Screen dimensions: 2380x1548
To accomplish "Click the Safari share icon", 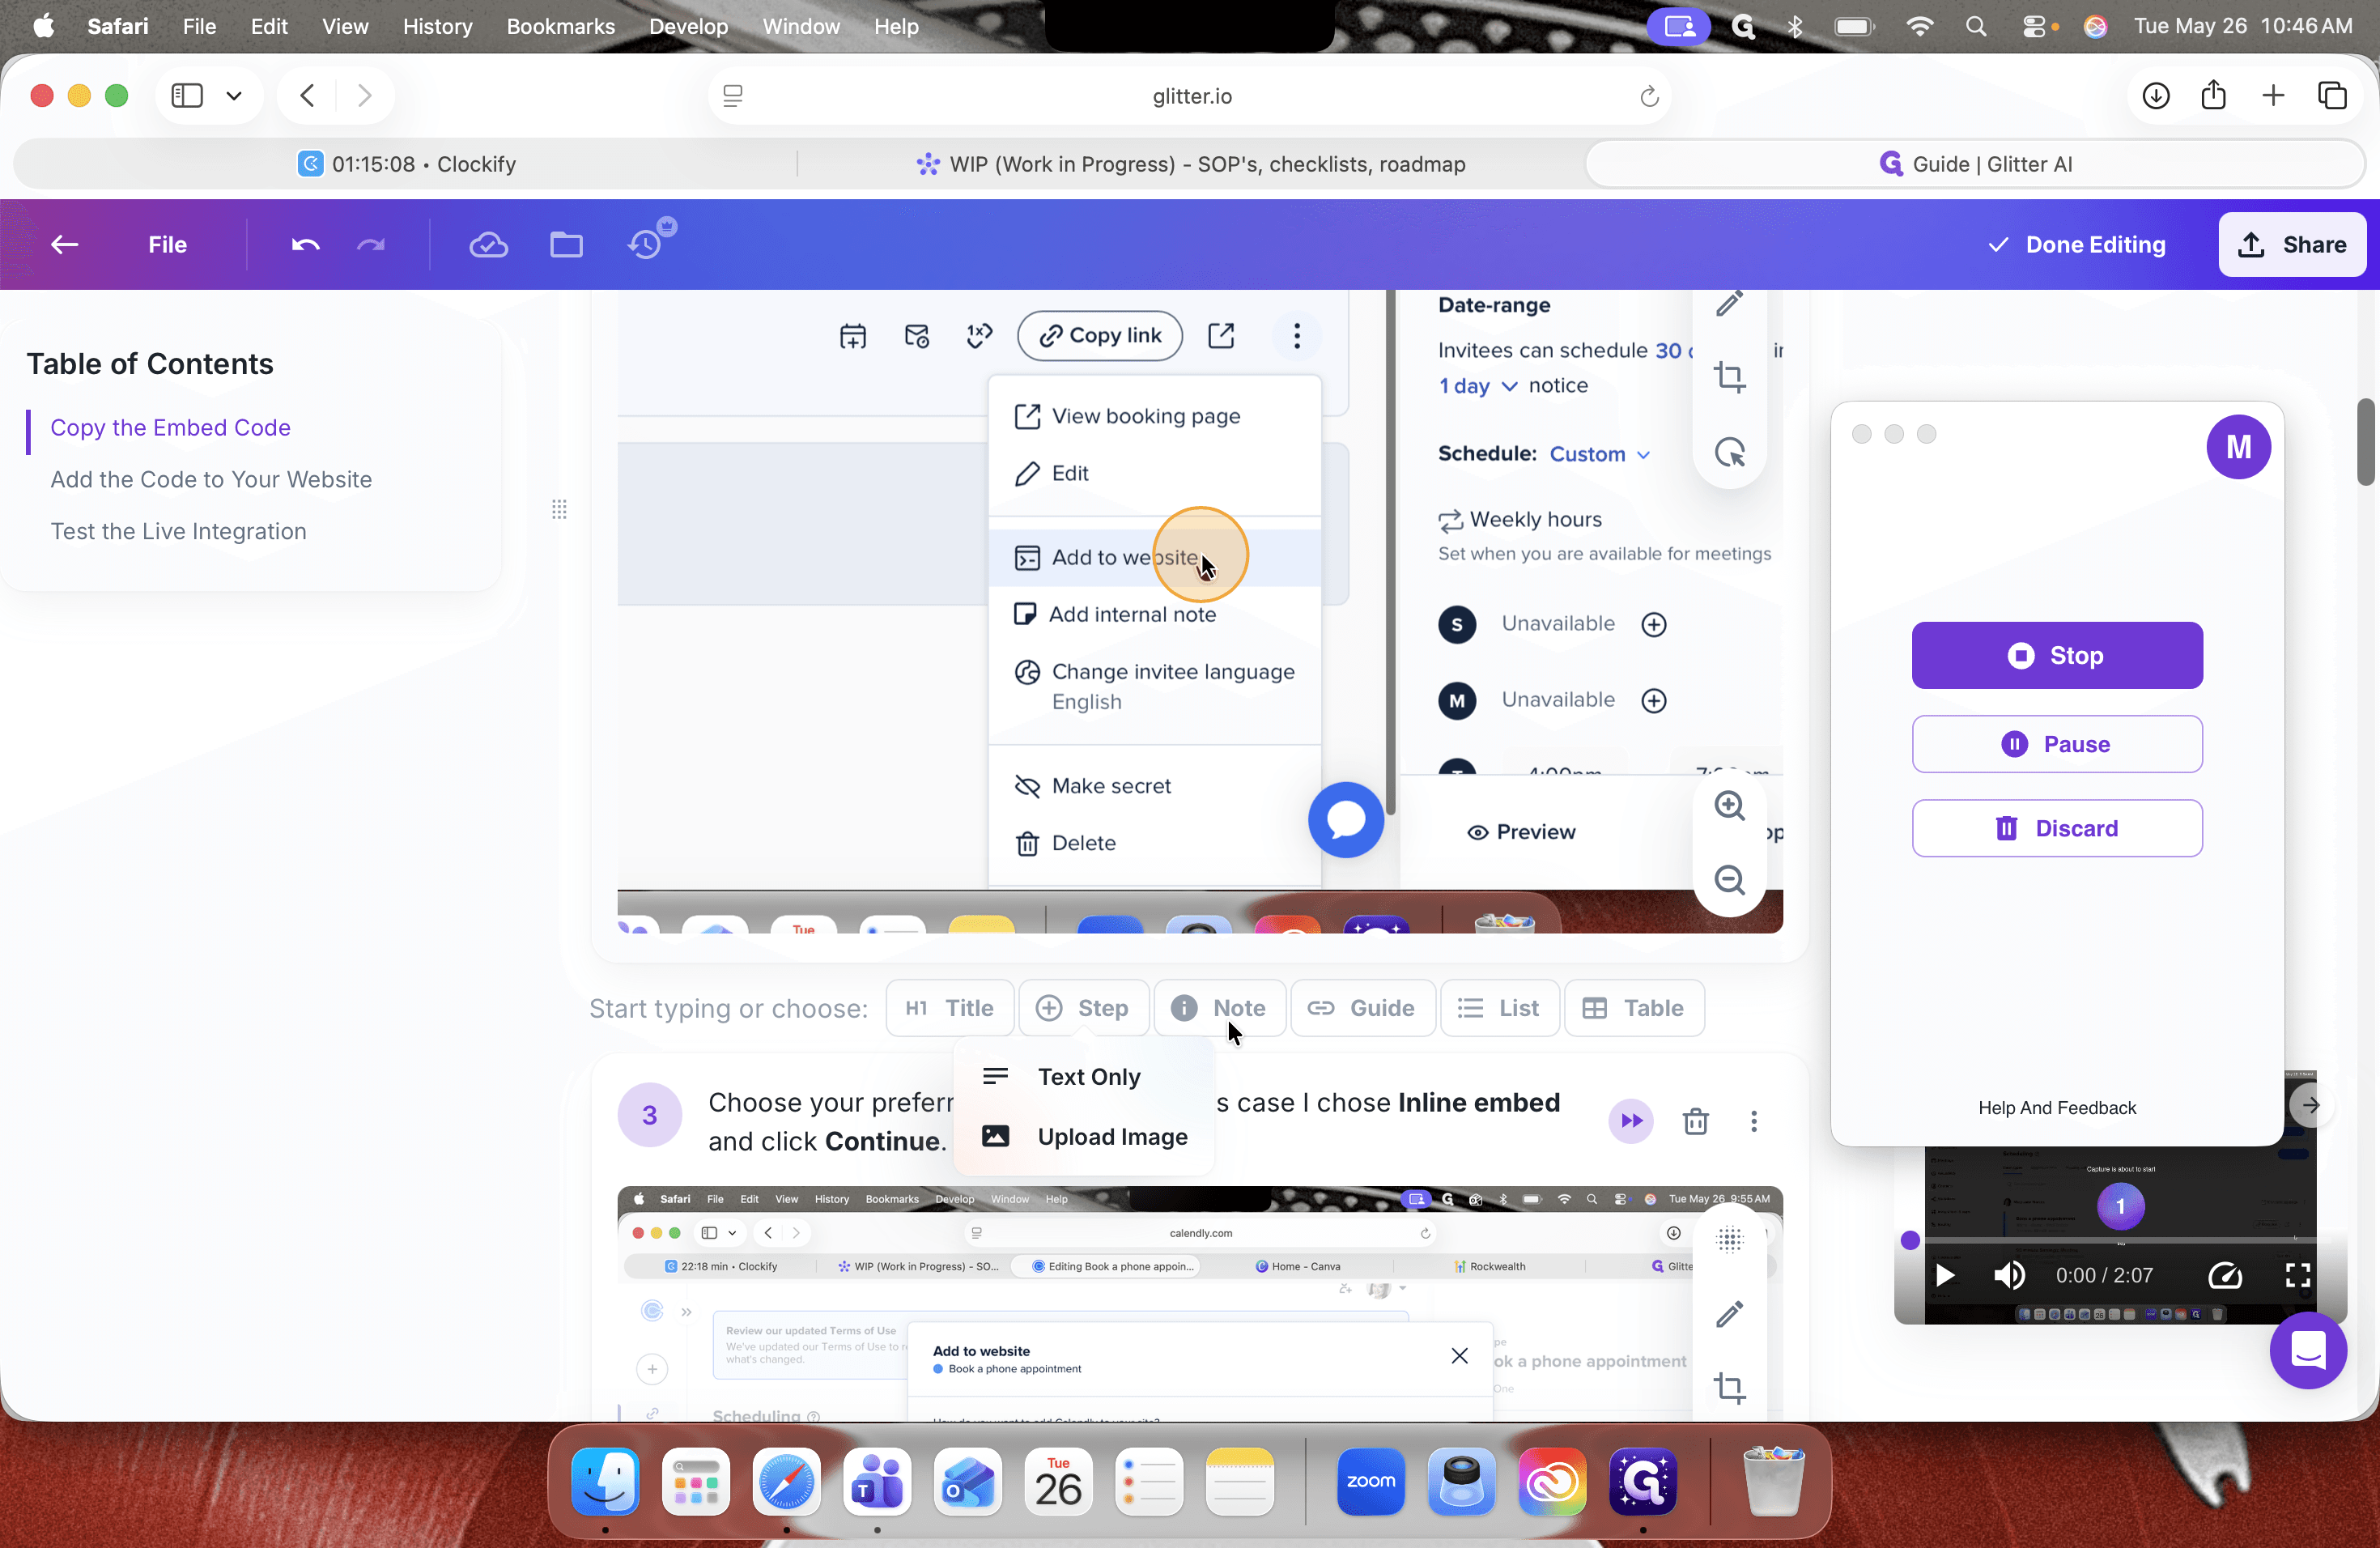I will point(2213,95).
